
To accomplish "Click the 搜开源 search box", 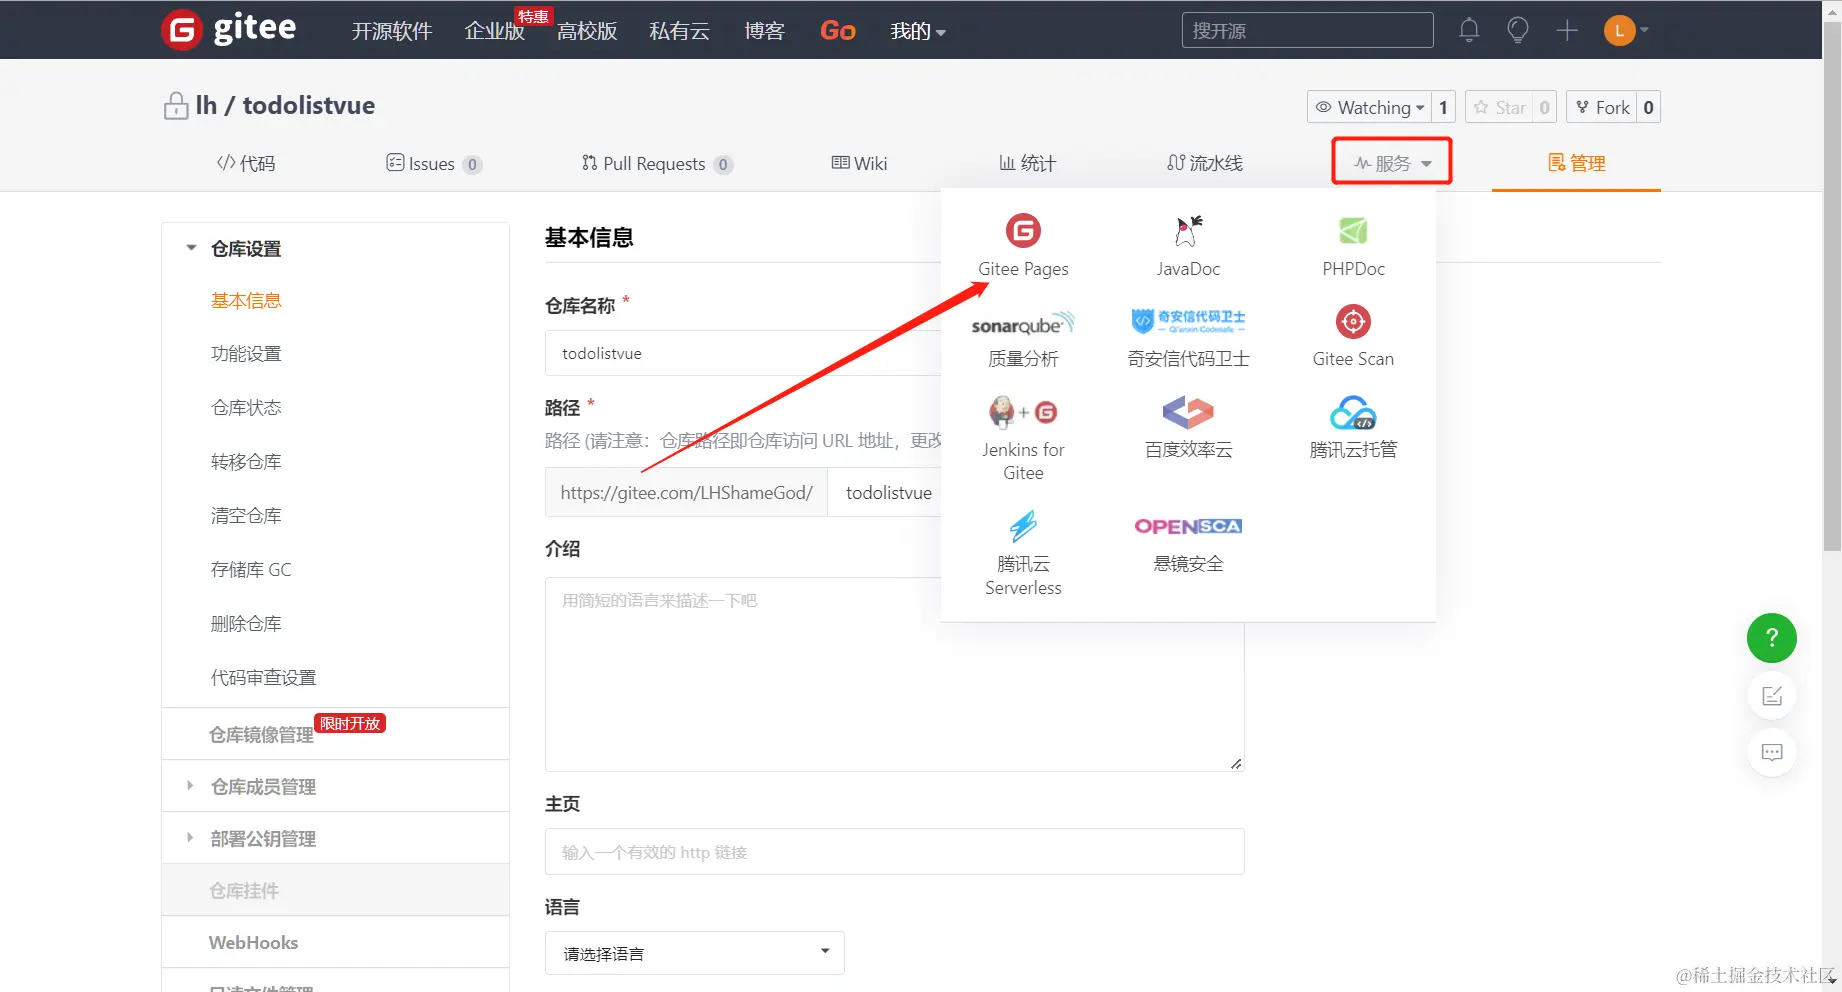I will 1307,30.
